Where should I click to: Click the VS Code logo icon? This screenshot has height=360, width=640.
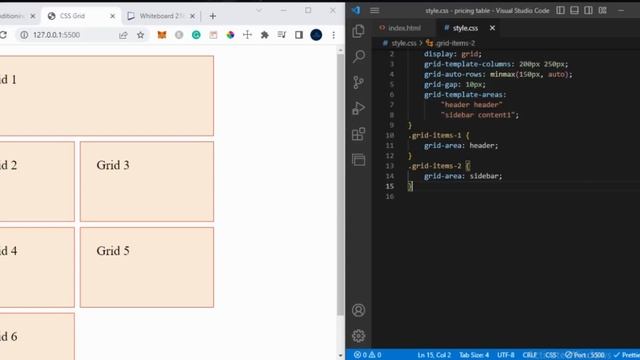pos(356,11)
